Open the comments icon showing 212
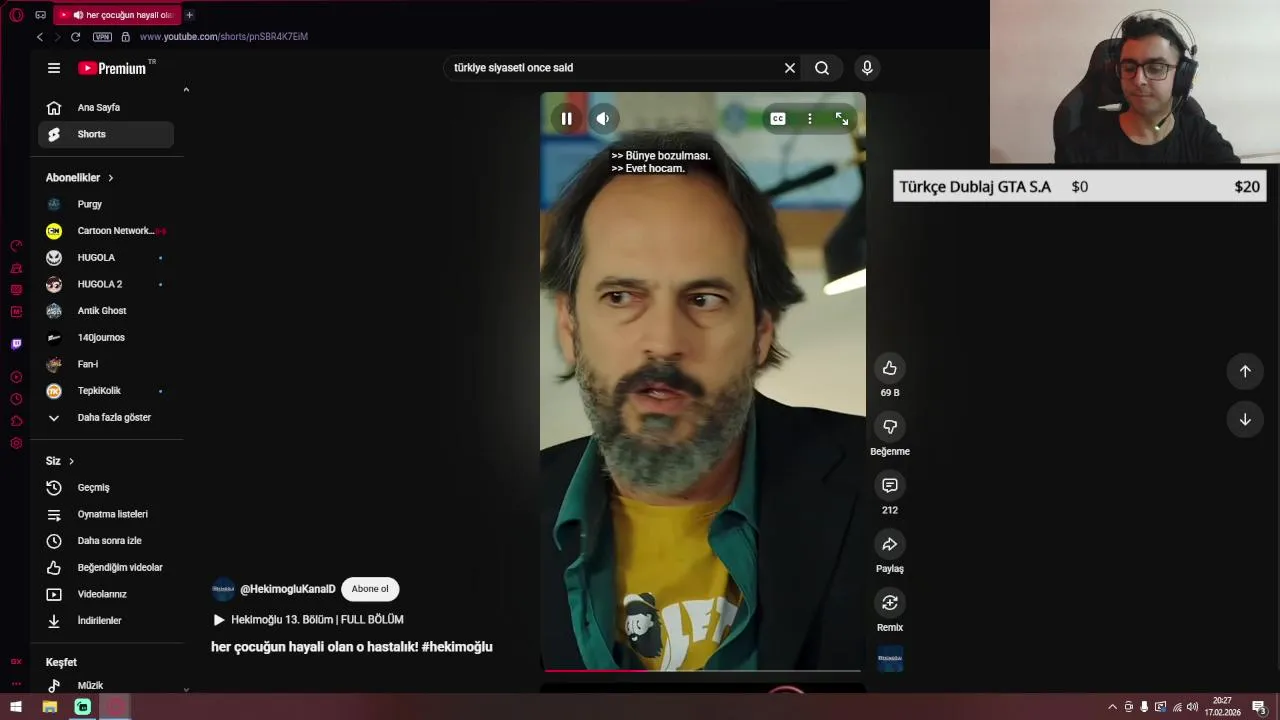The height and width of the screenshot is (720, 1280). [x=890, y=486]
